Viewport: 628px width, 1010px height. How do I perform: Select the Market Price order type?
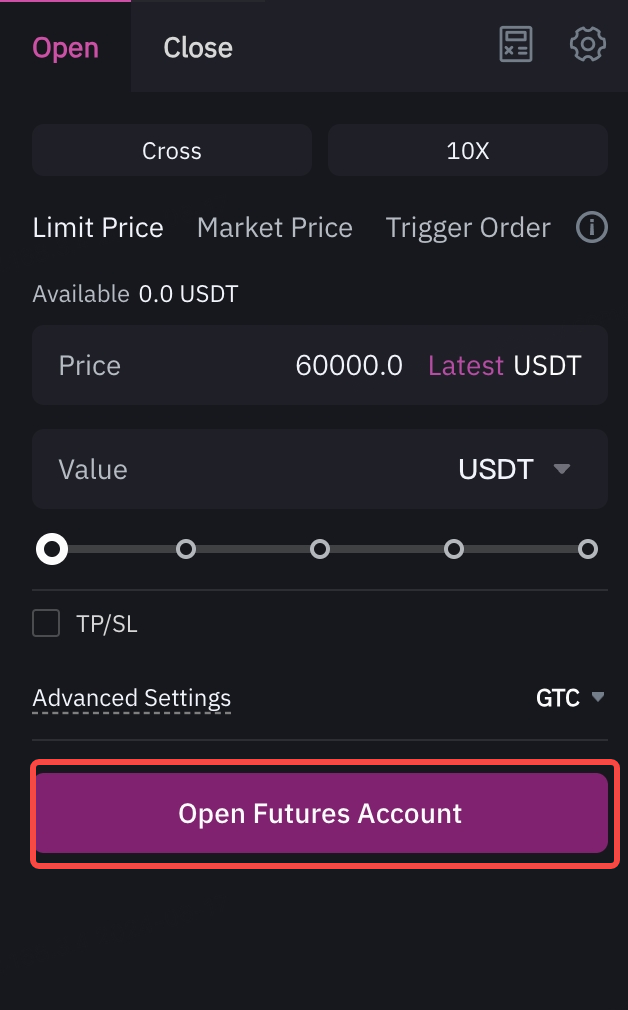point(275,227)
